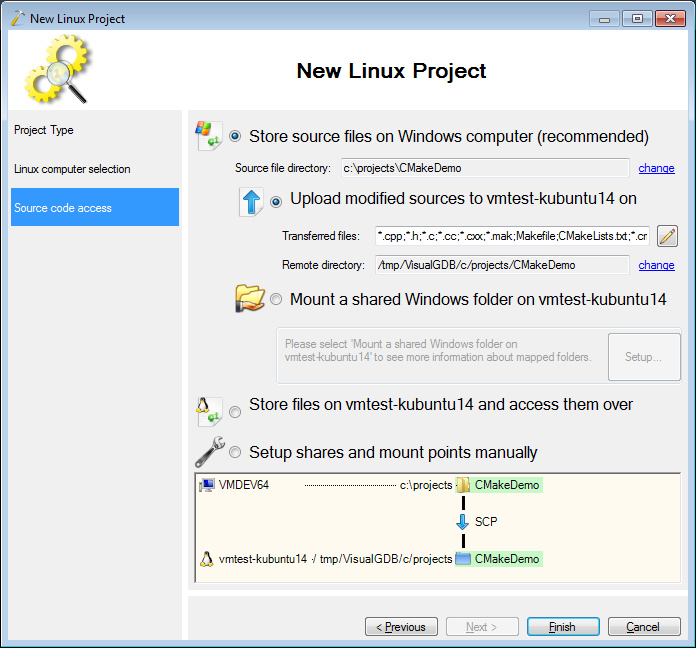This screenshot has height=648, width=696.
Task: Select Upload modified sources to vmtest-kubuntu14
Action: pos(276,202)
